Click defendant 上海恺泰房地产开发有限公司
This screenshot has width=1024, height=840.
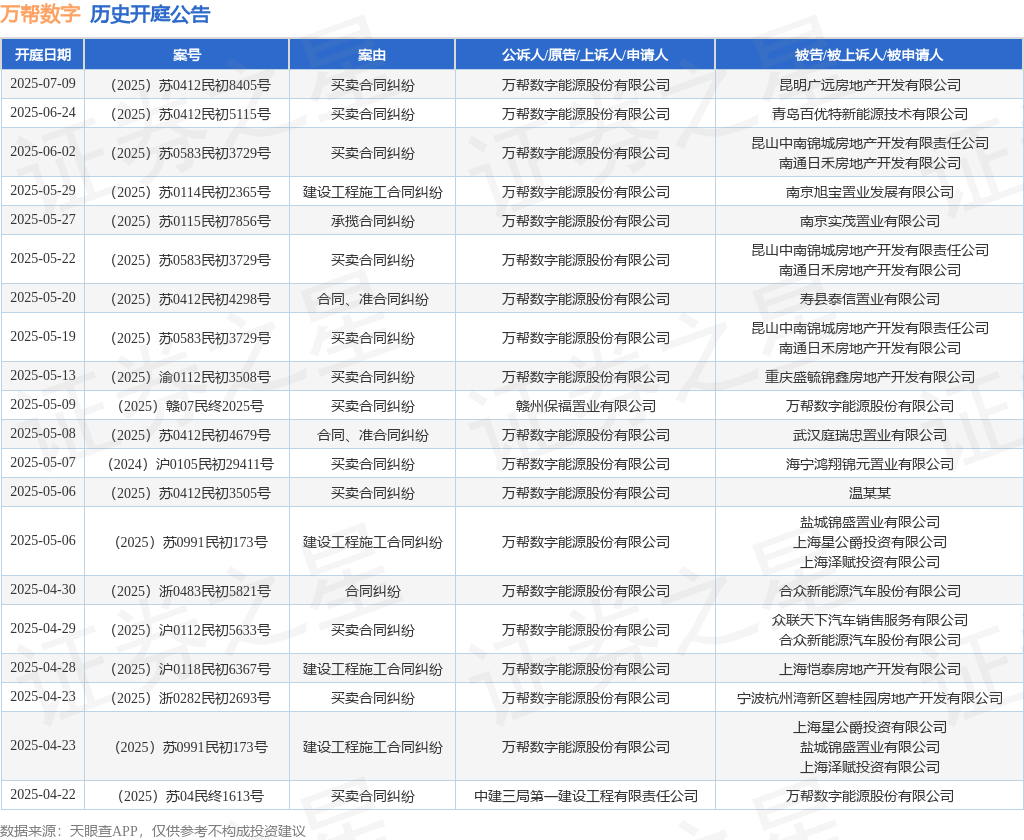pyautogui.click(x=869, y=669)
